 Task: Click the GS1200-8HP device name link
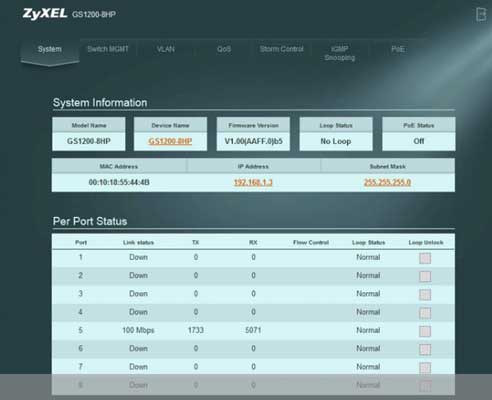[x=170, y=141]
